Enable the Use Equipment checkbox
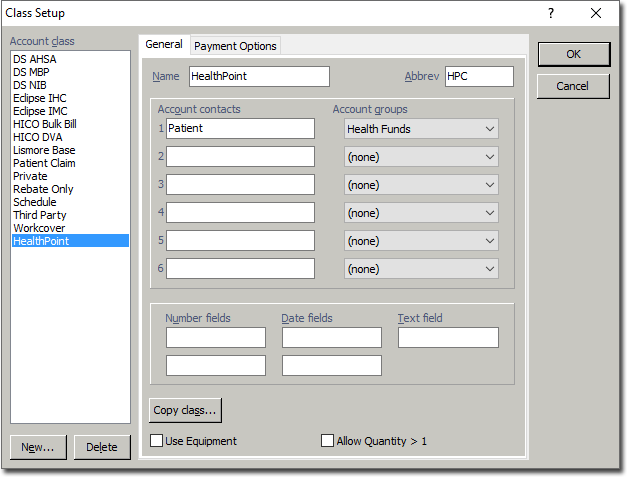This screenshot has width=627, height=477. [x=156, y=440]
